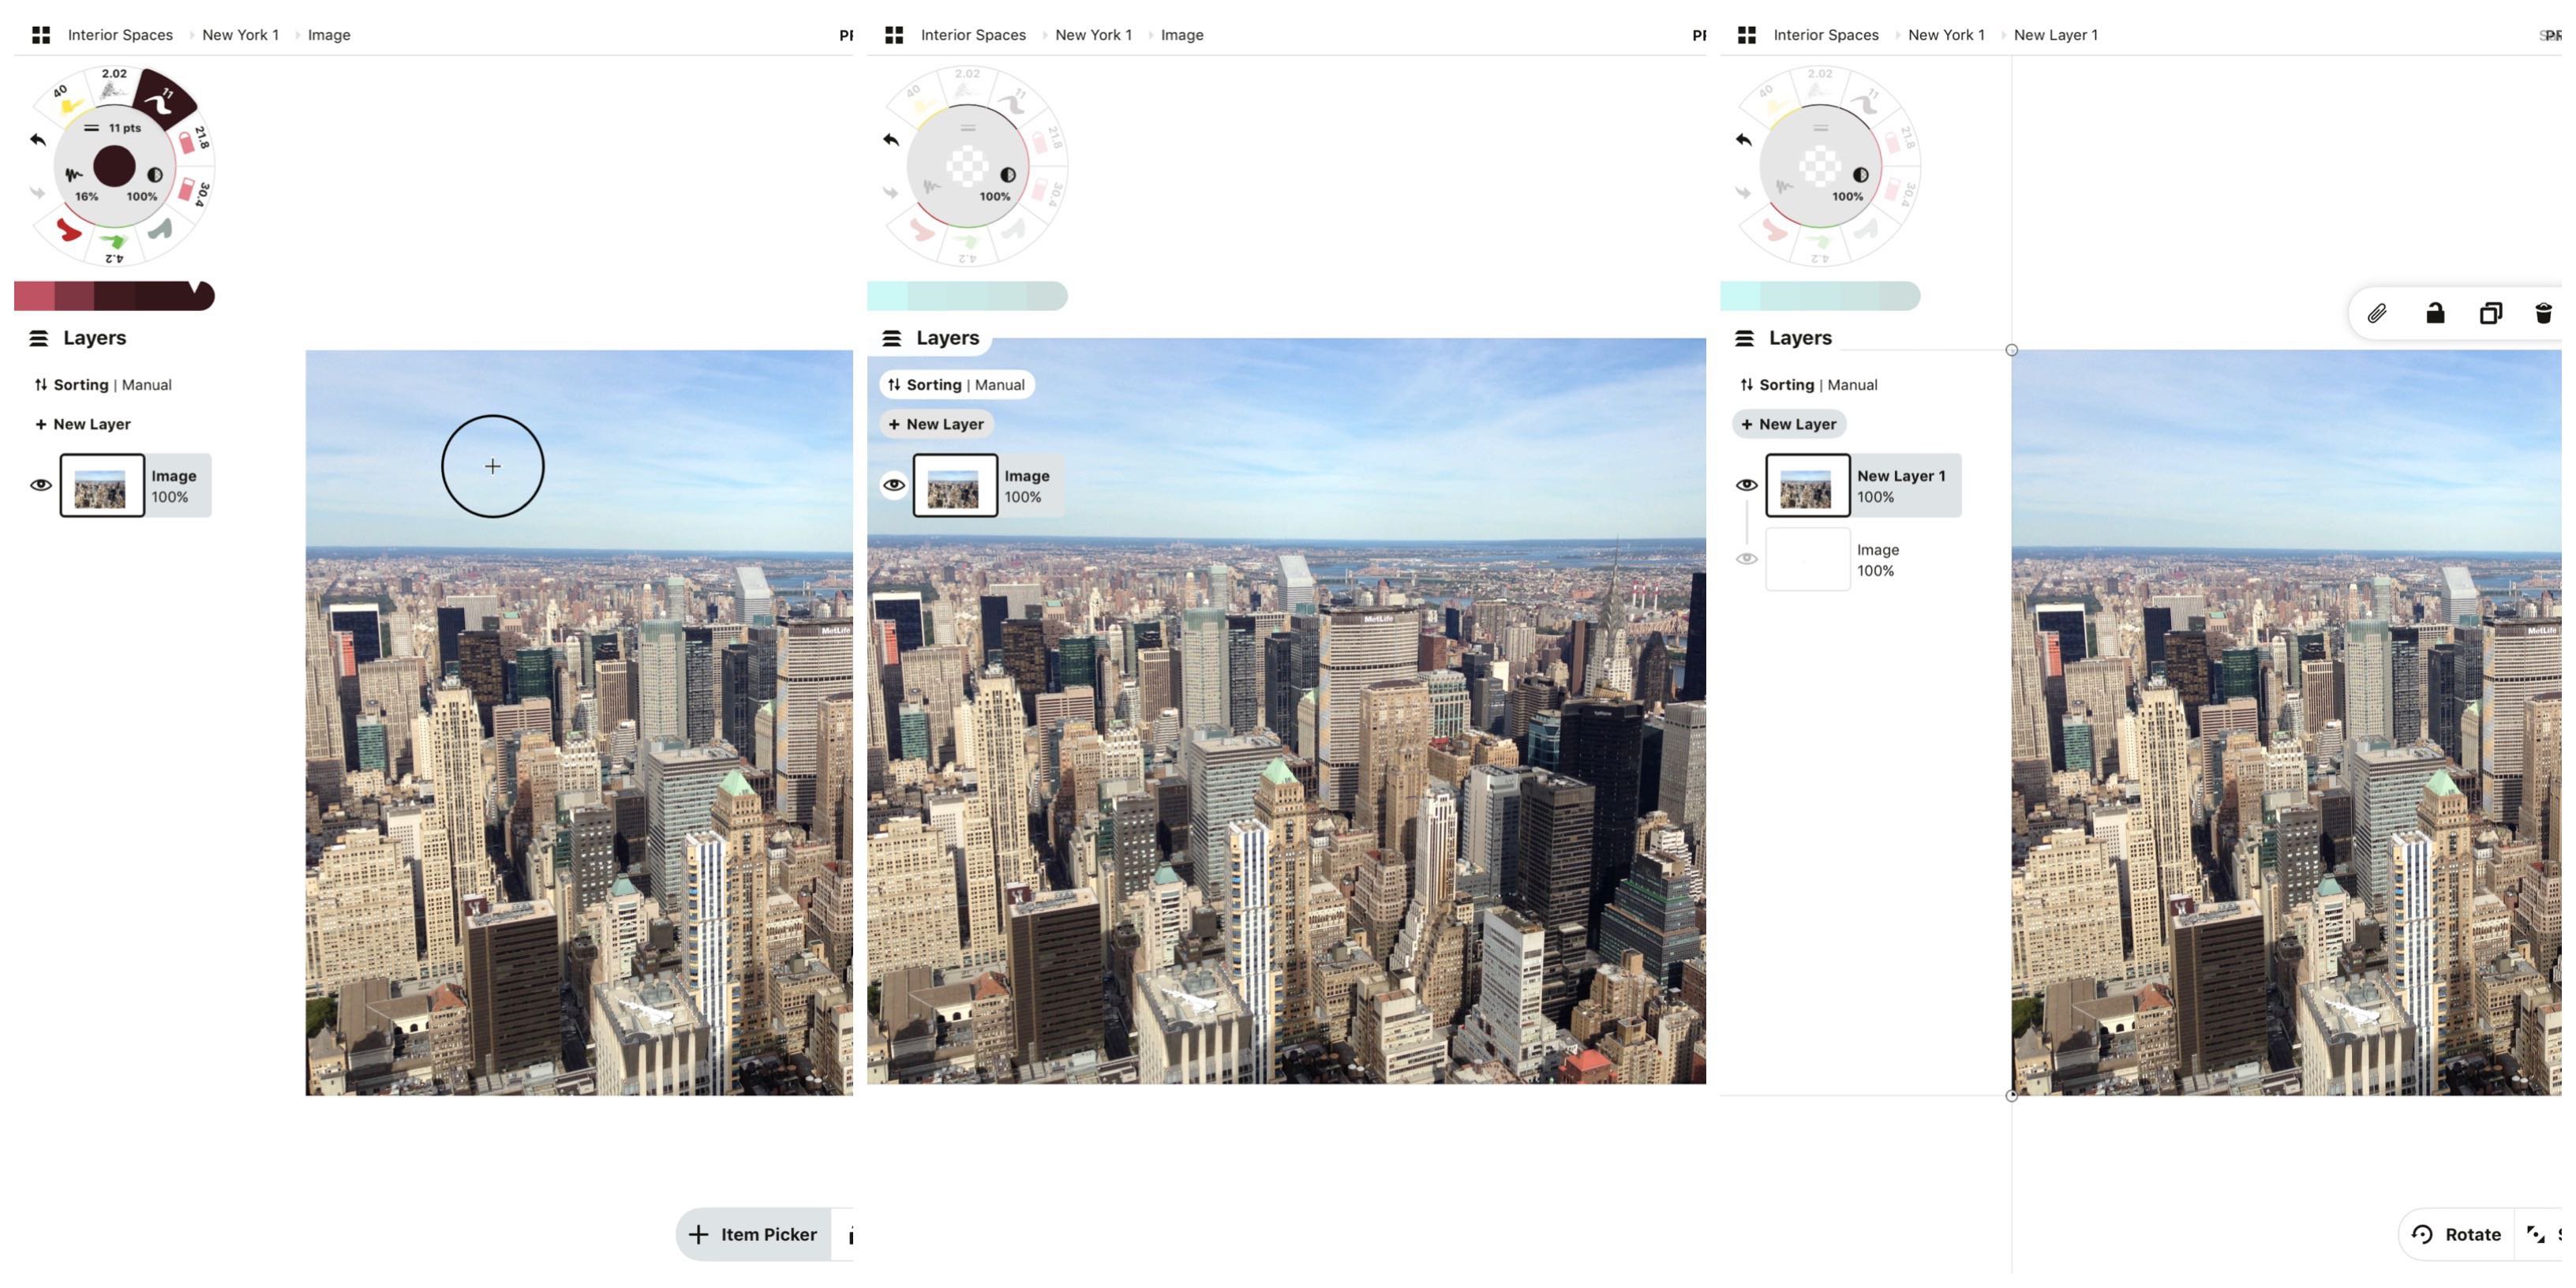Select the yellow highlighter tool marked 40 in left screenshot

pos(67,99)
